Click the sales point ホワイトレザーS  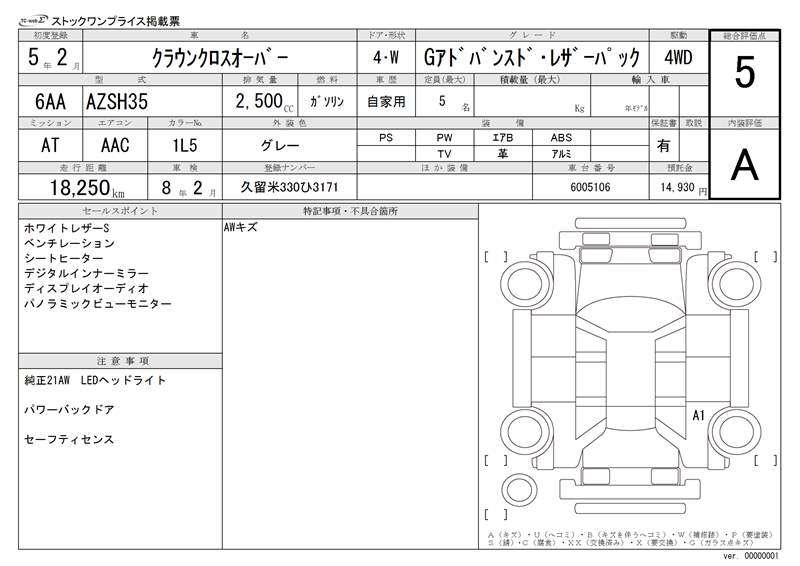tap(67, 228)
